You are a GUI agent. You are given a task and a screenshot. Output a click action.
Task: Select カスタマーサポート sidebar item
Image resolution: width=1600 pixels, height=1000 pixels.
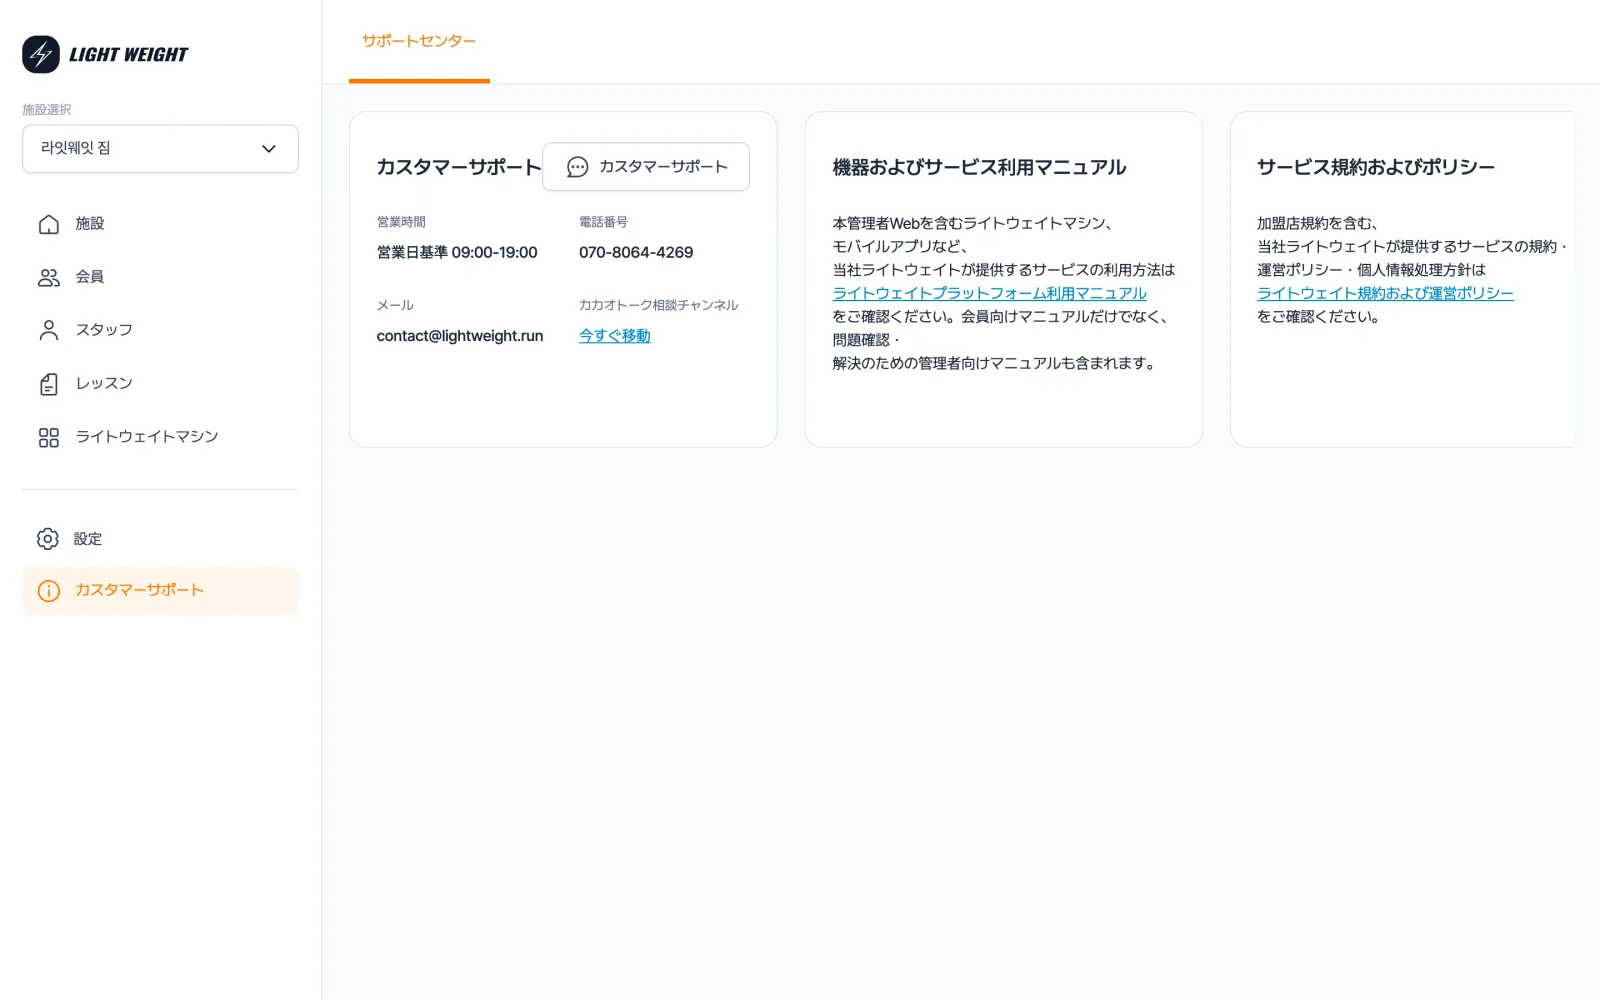pos(160,591)
